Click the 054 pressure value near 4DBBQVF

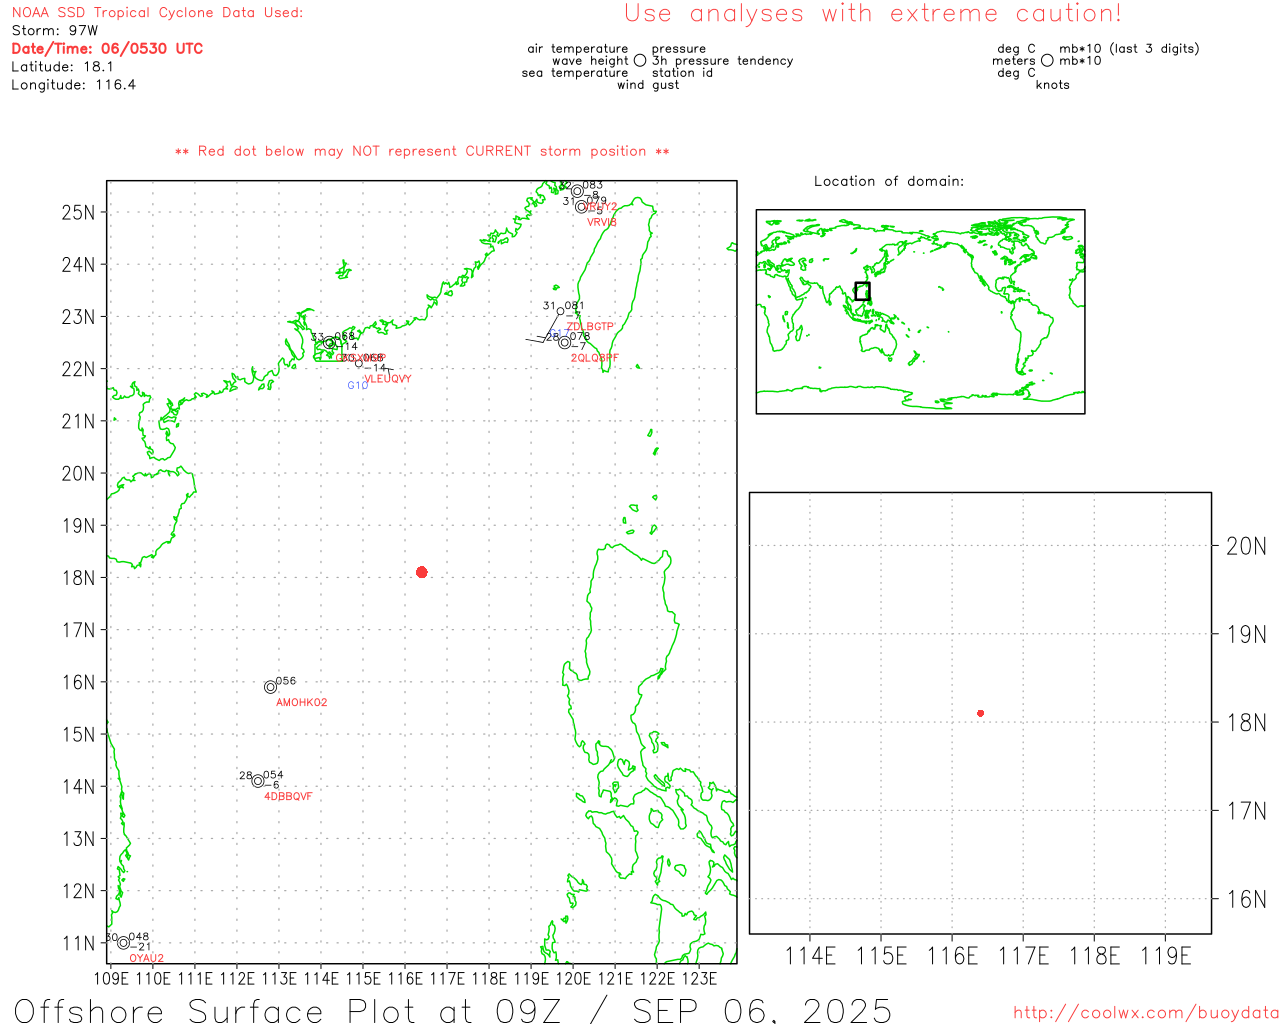pos(273,775)
